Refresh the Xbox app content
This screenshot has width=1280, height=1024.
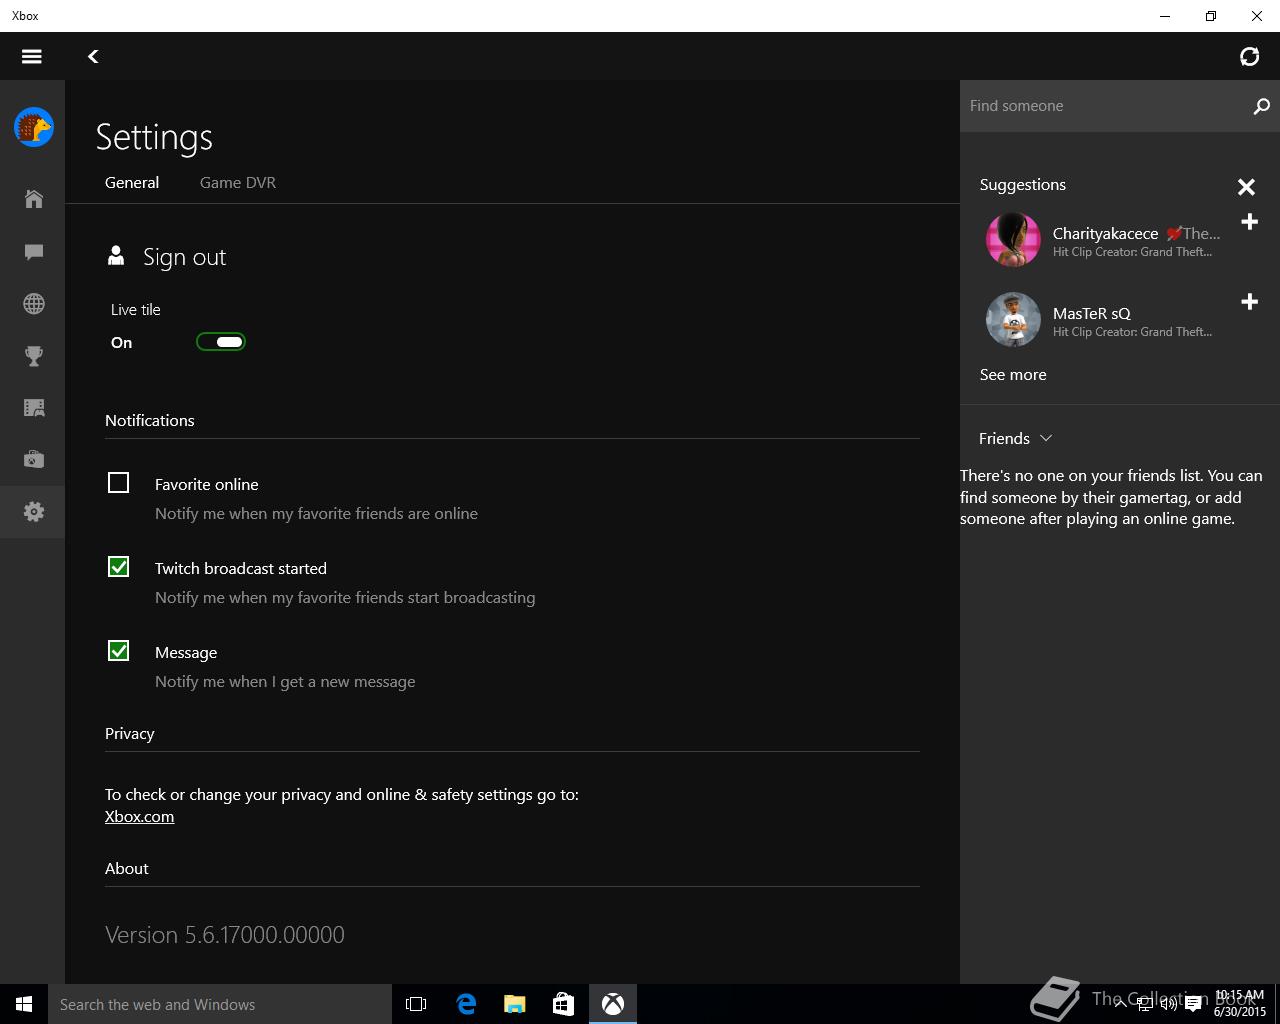(1249, 56)
